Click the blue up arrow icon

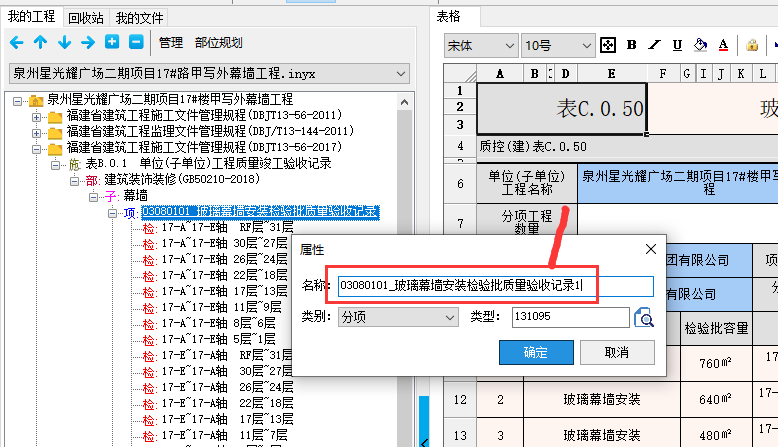(40, 43)
